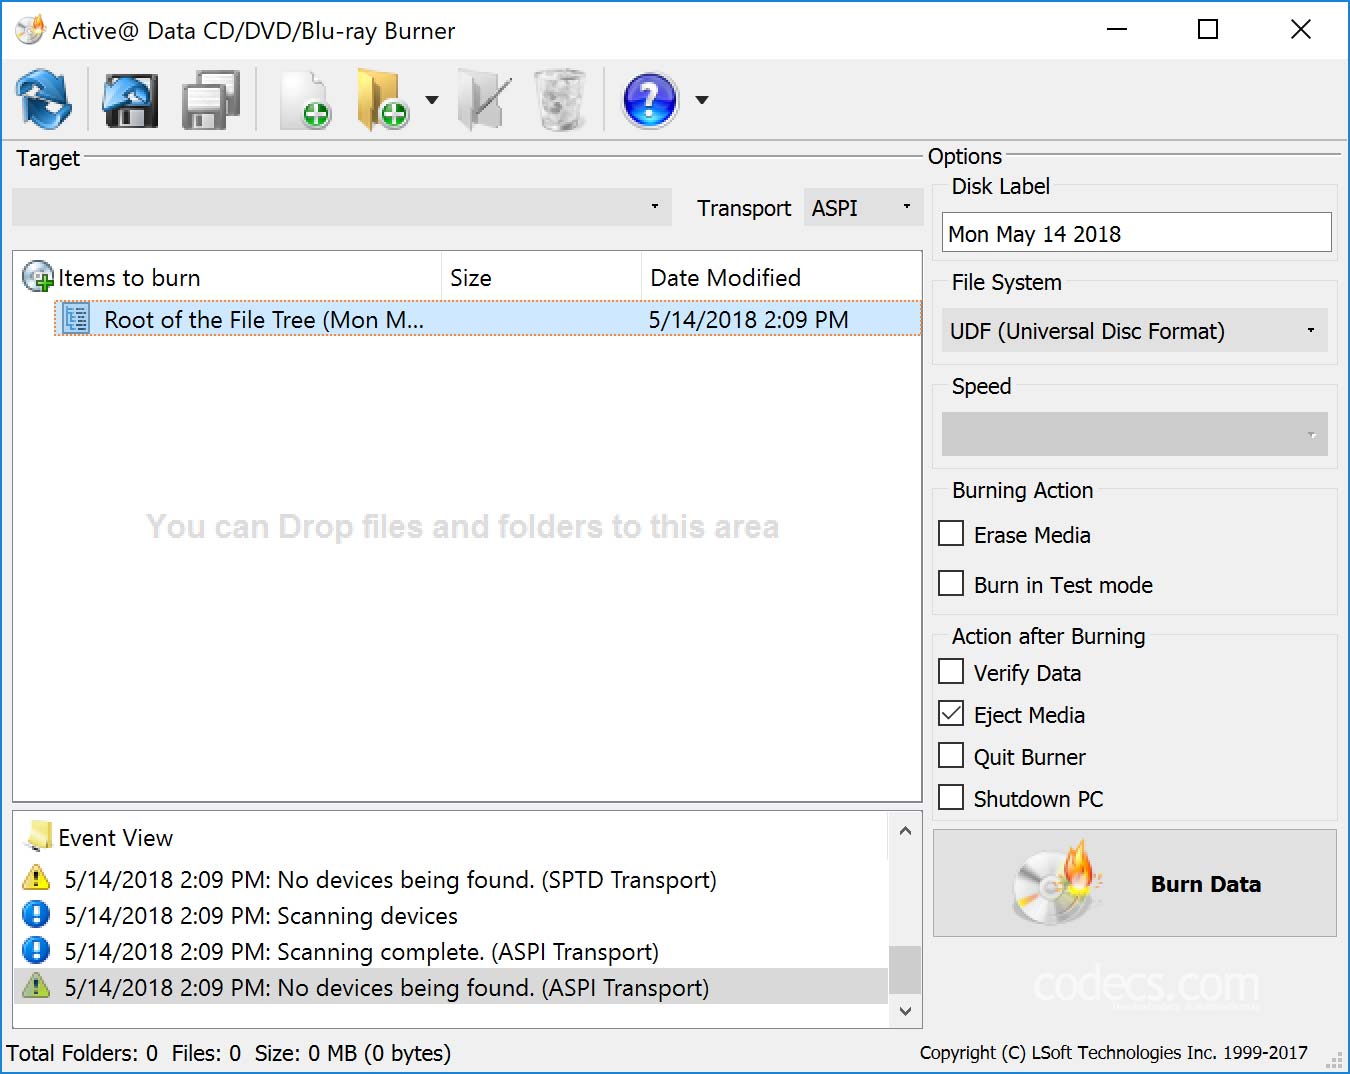This screenshot has height=1074, width=1350.
Task: Select ASPI Transport no devices warning
Action: coord(451,987)
